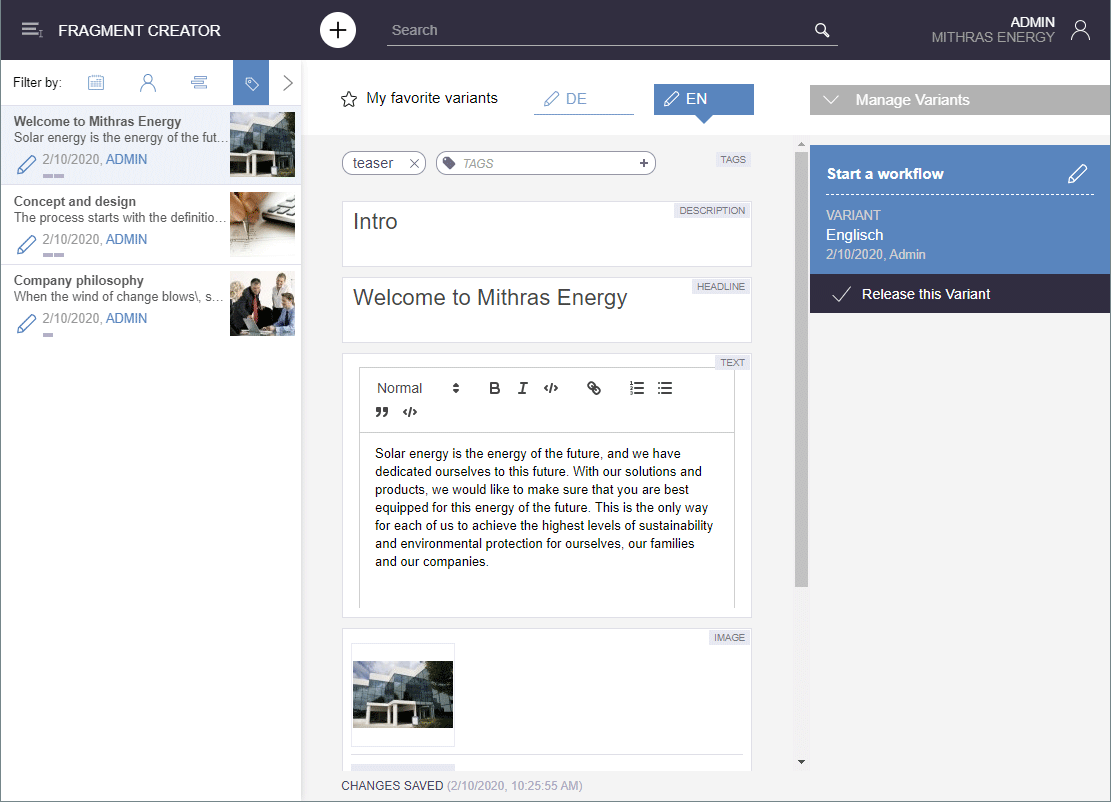Viewport: 1111px width, 802px height.
Task: Click the scroll up arrow of editor
Action: (x=801, y=145)
